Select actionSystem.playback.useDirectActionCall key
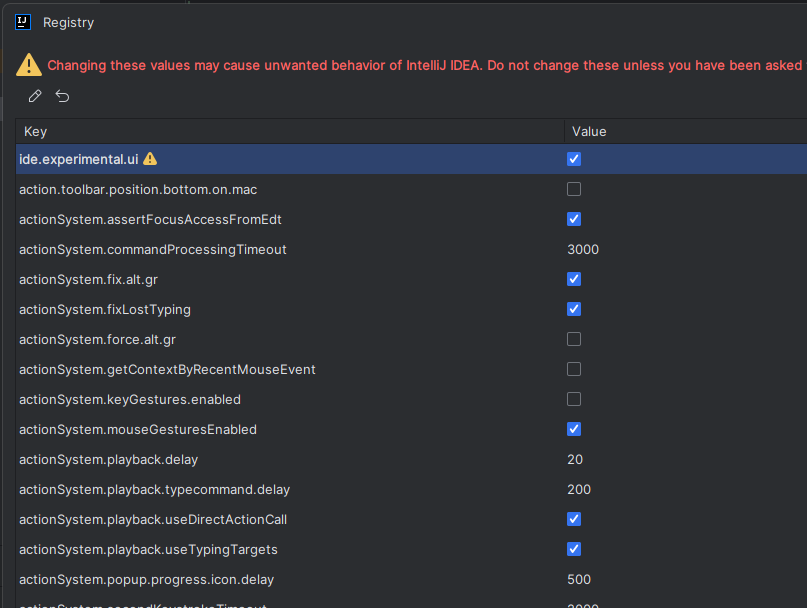 pyautogui.click(x=153, y=519)
